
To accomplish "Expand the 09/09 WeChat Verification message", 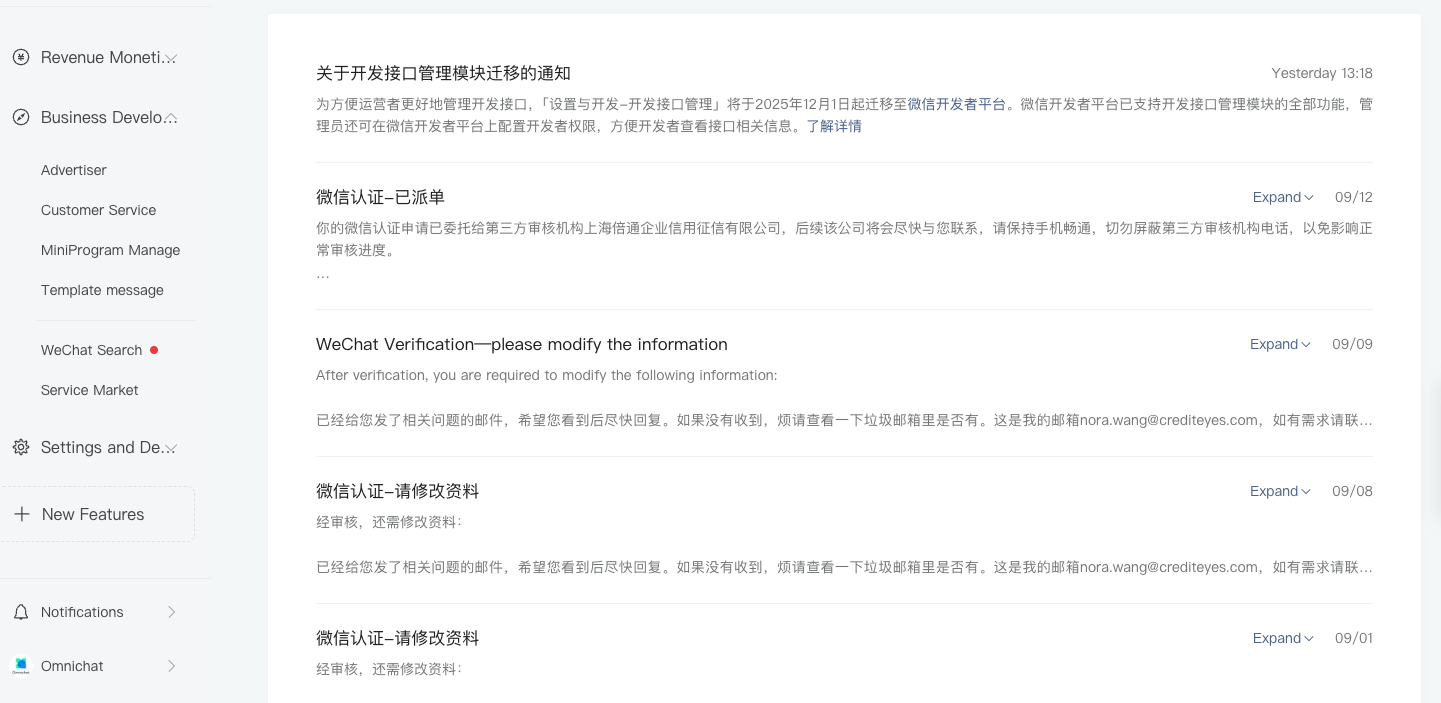I will [x=1280, y=345].
